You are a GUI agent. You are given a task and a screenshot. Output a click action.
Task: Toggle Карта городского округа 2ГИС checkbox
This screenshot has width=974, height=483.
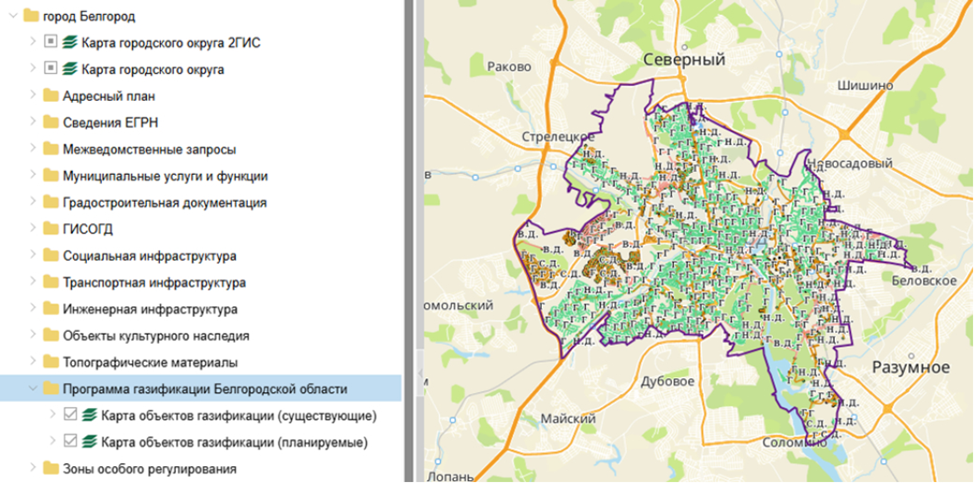[51, 43]
